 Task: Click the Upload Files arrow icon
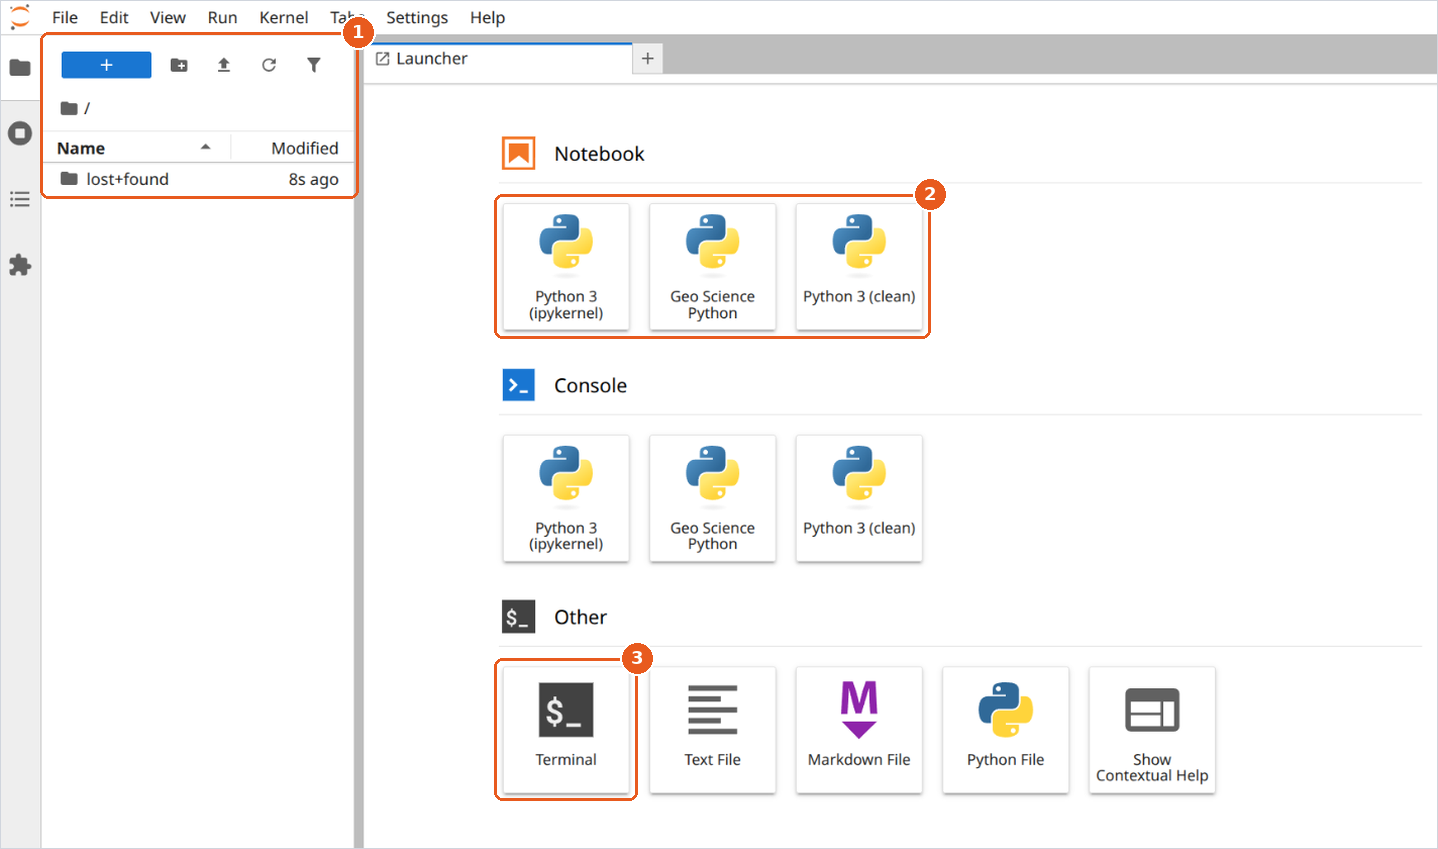224,65
